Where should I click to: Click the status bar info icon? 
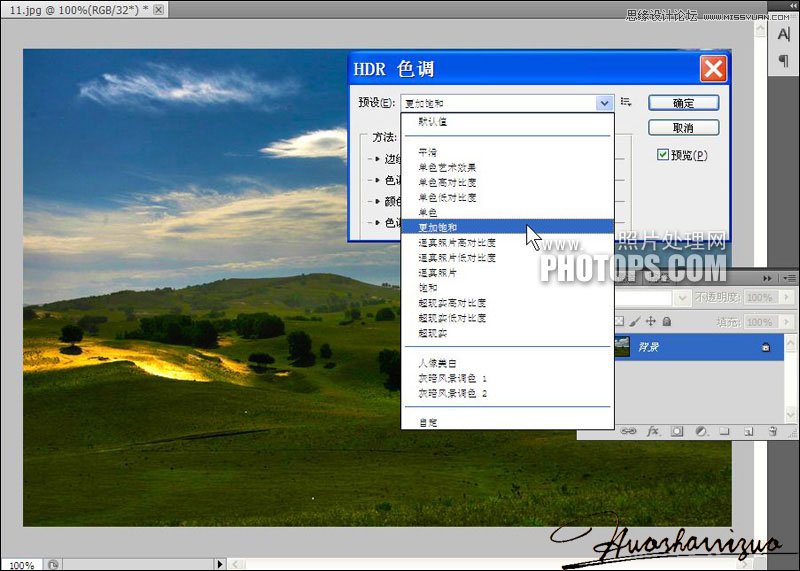[x=53, y=564]
